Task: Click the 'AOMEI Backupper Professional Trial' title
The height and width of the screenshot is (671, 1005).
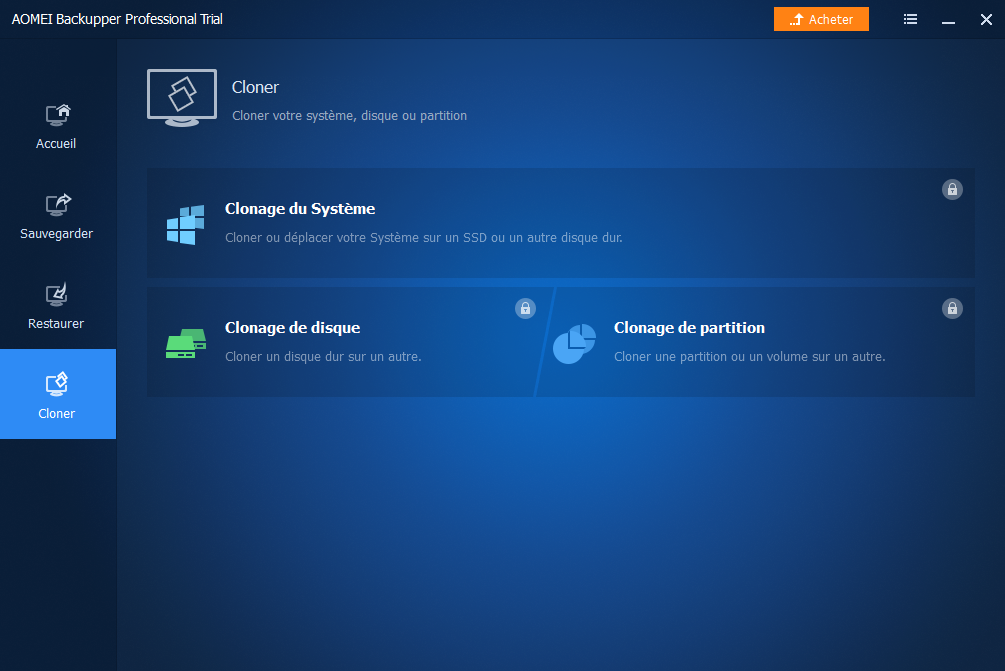Action: tap(117, 19)
